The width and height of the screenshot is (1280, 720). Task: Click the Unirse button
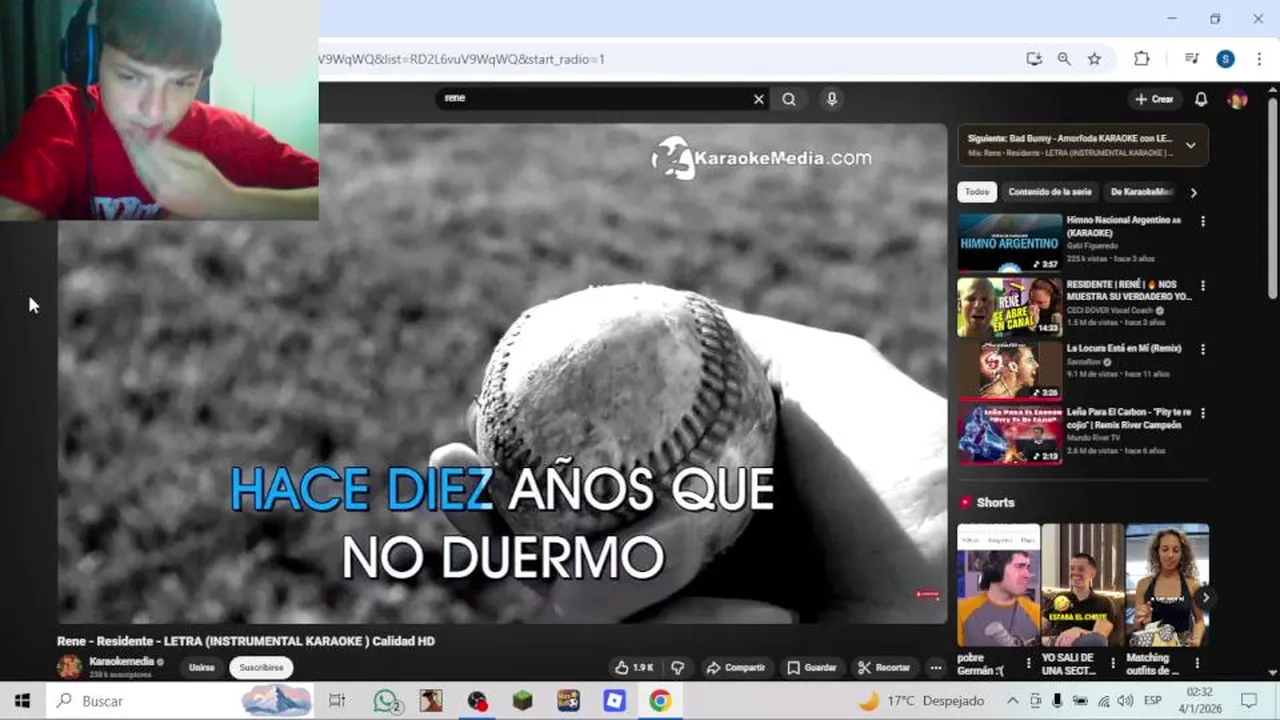tap(202, 667)
